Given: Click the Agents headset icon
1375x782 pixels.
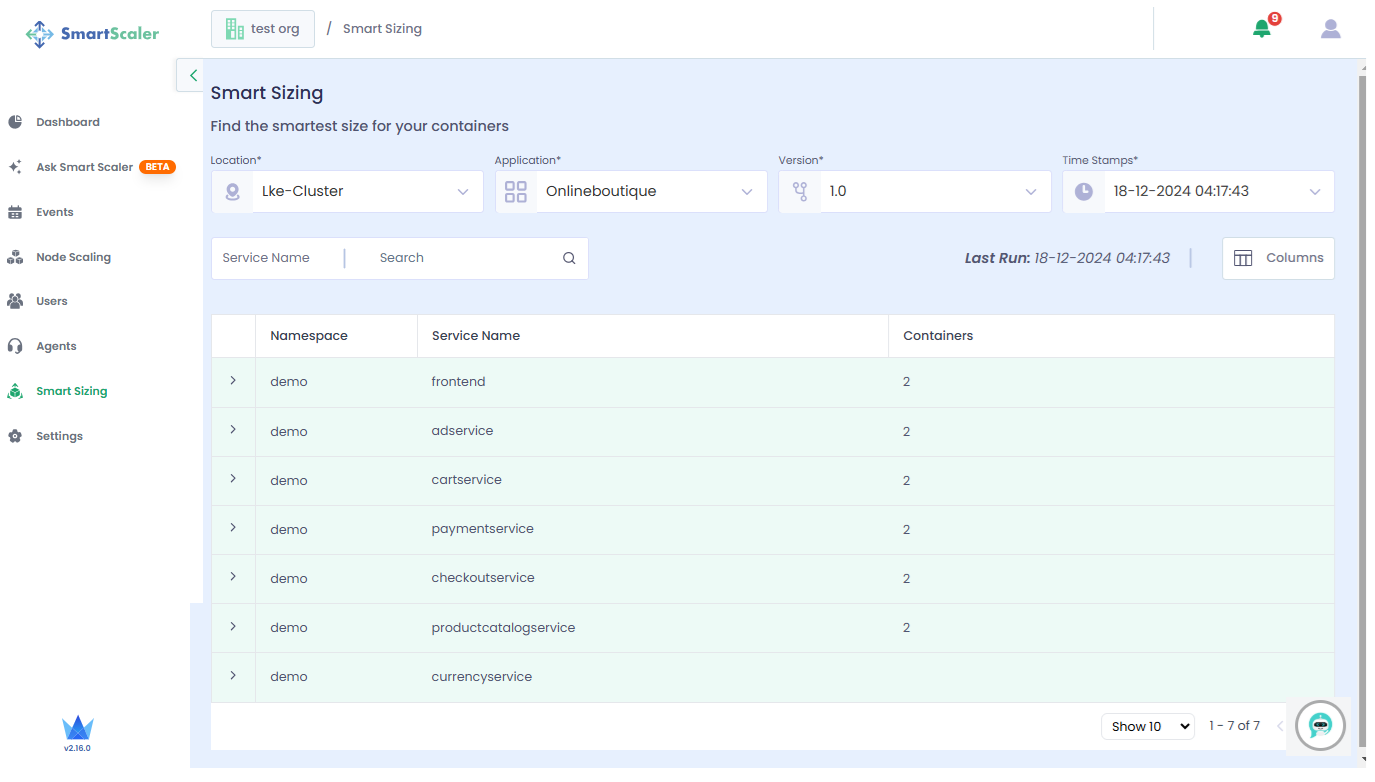Looking at the screenshot, I should [x=15, y=346].
